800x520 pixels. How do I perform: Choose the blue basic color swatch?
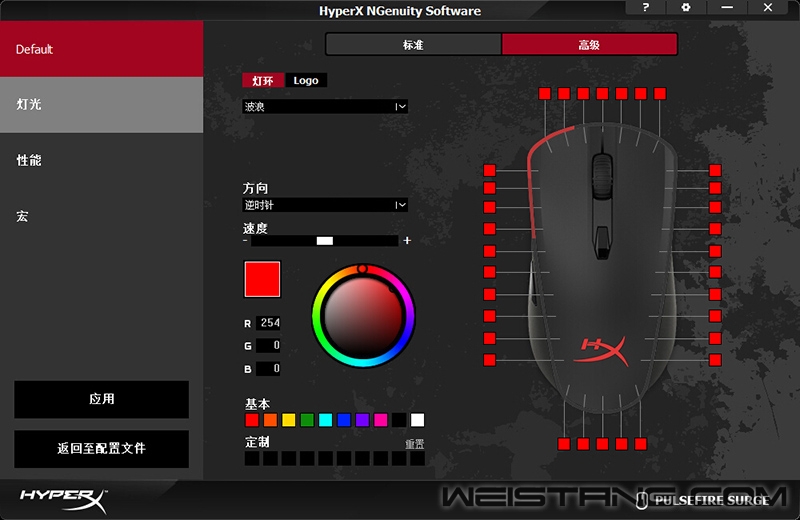[344, 420]
